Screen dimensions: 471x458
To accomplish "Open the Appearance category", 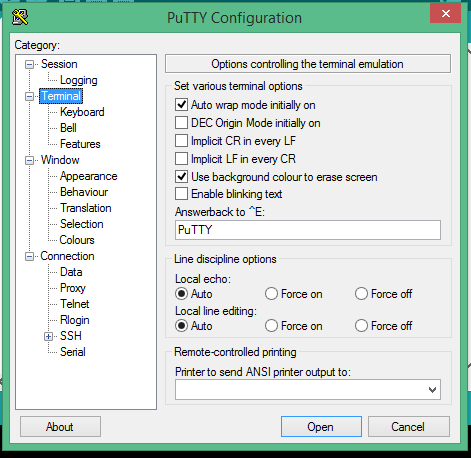I will tap(89, 176).
